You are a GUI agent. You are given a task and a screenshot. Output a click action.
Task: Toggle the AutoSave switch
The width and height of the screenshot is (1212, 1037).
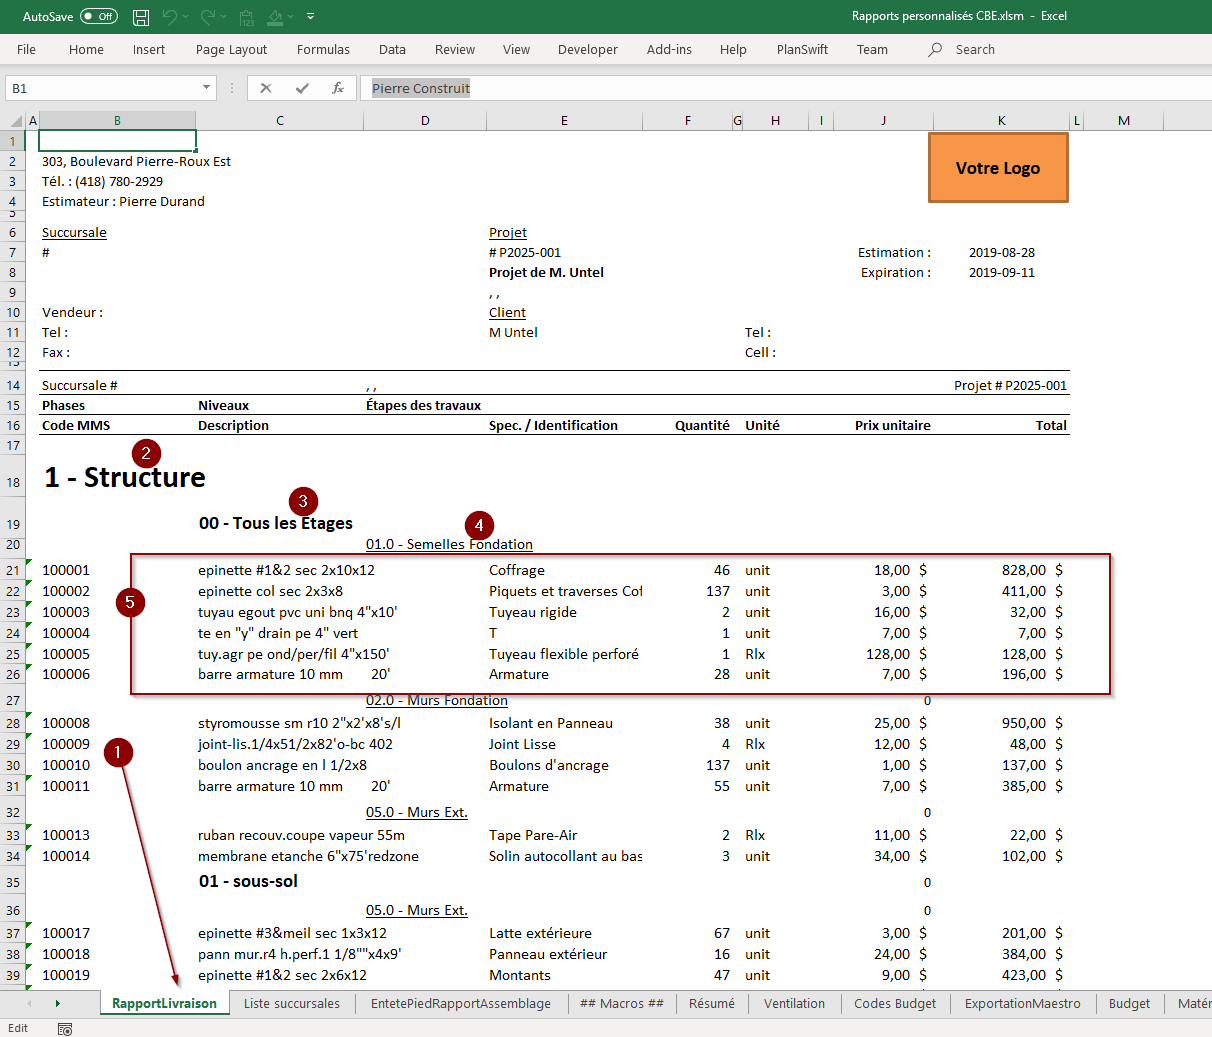click(x=98, y=17)
